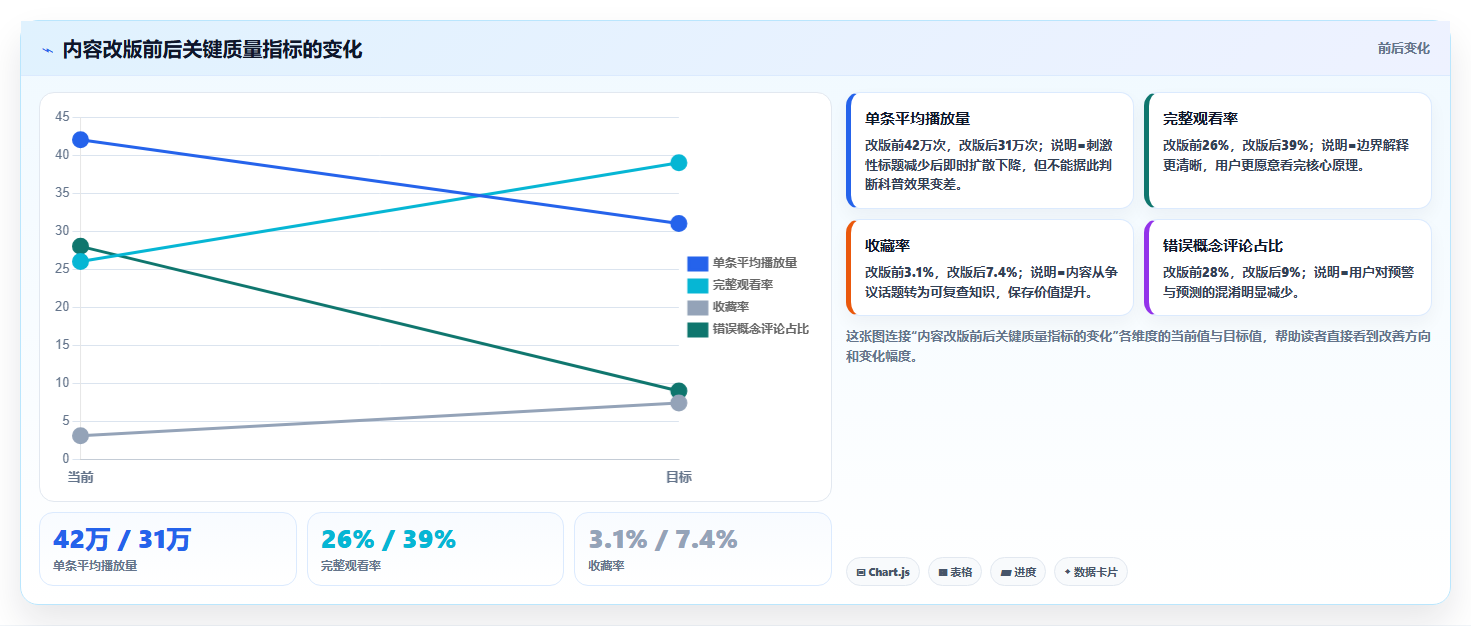Image resolution: width=1471 pixels, height=626 pixels.
Task: Click the 42万 / 31万 stat tile
Action: click(x=168, y=549)
